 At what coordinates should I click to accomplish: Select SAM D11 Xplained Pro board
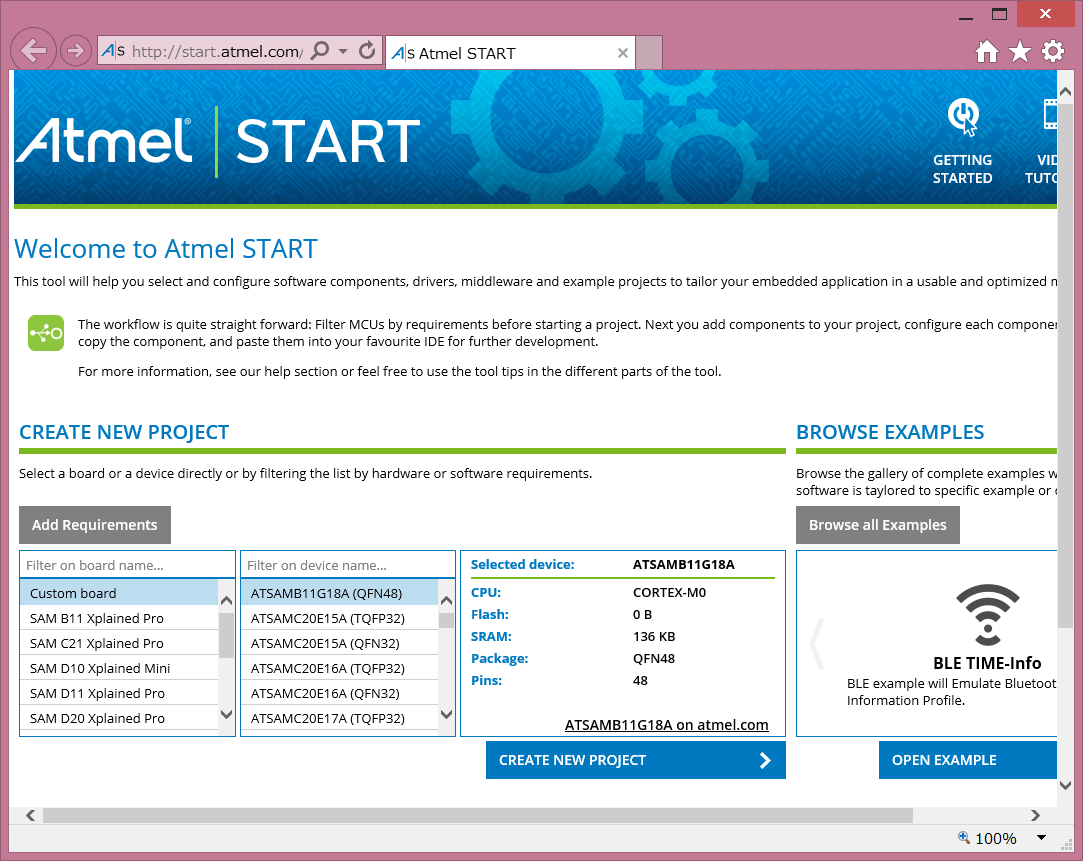[x=119, y=693]
